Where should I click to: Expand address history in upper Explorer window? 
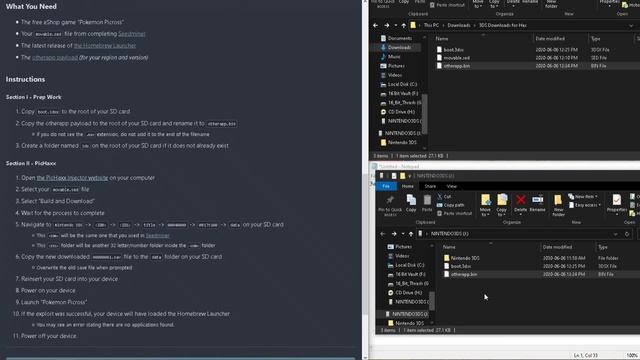click(631, 25)
